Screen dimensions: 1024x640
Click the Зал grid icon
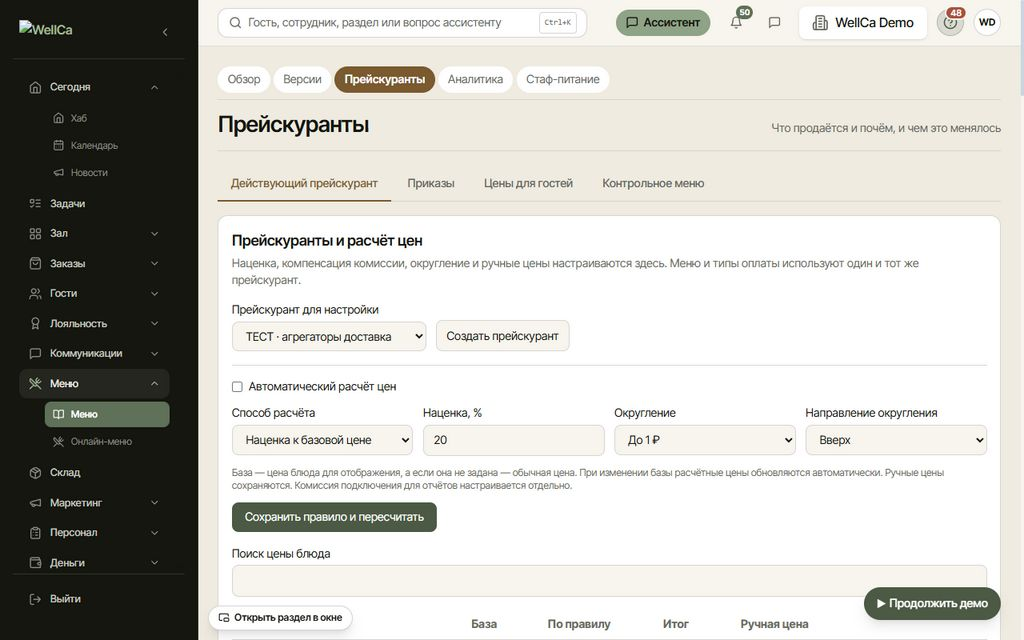[x=35, y=233]
